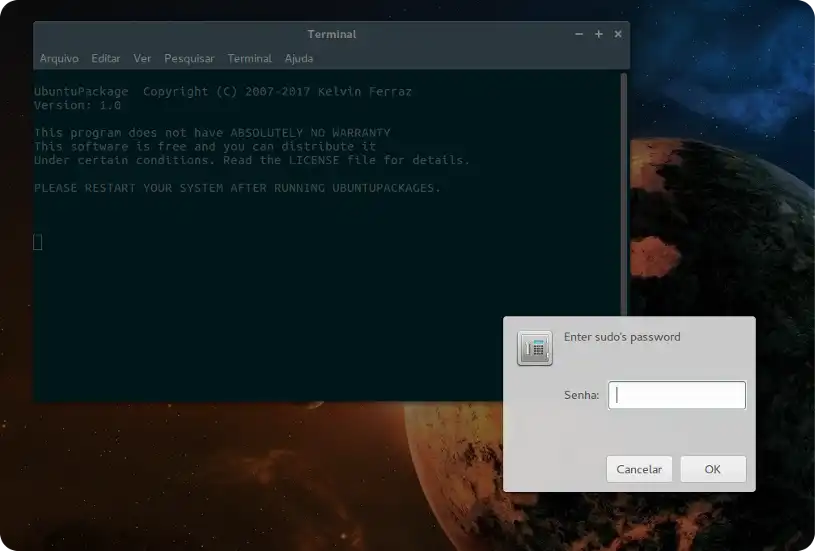Click the 'Version: 1.0' line

(x=77, y=105)
